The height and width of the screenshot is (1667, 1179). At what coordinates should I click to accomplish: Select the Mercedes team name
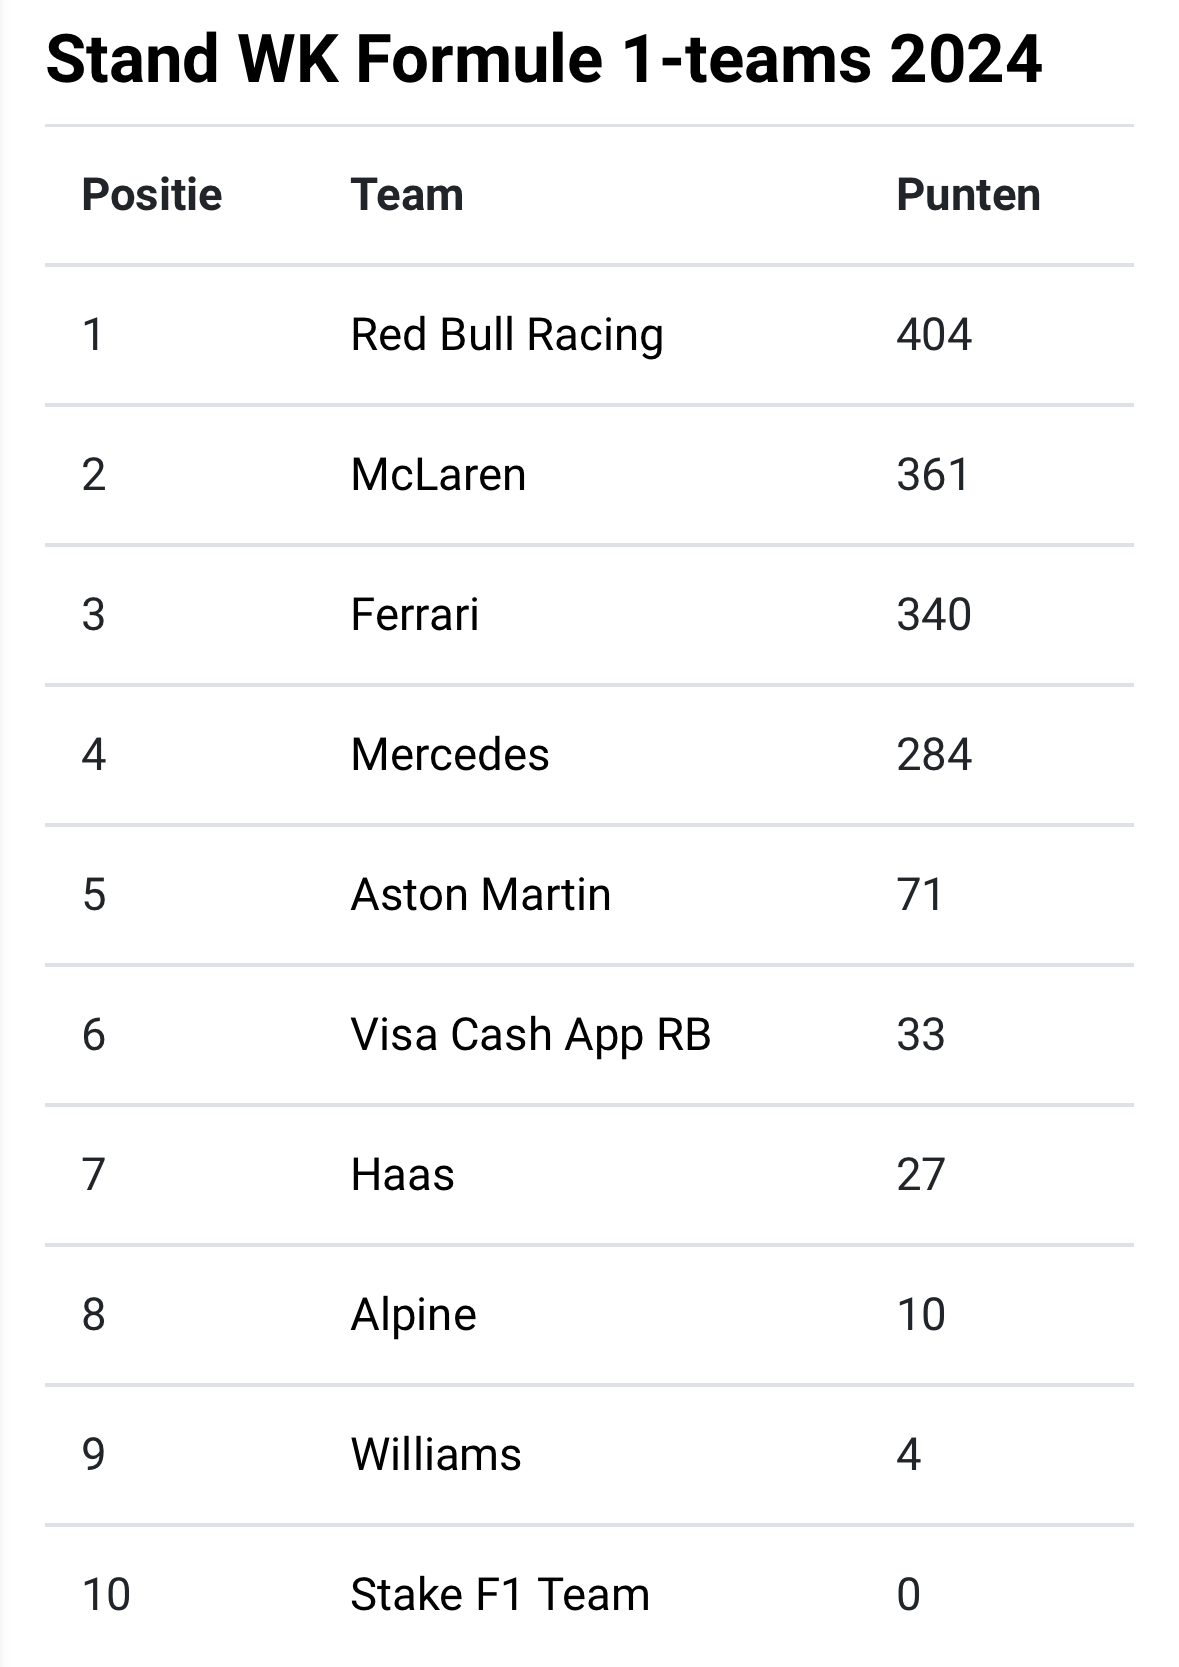[x=450, y=754]
